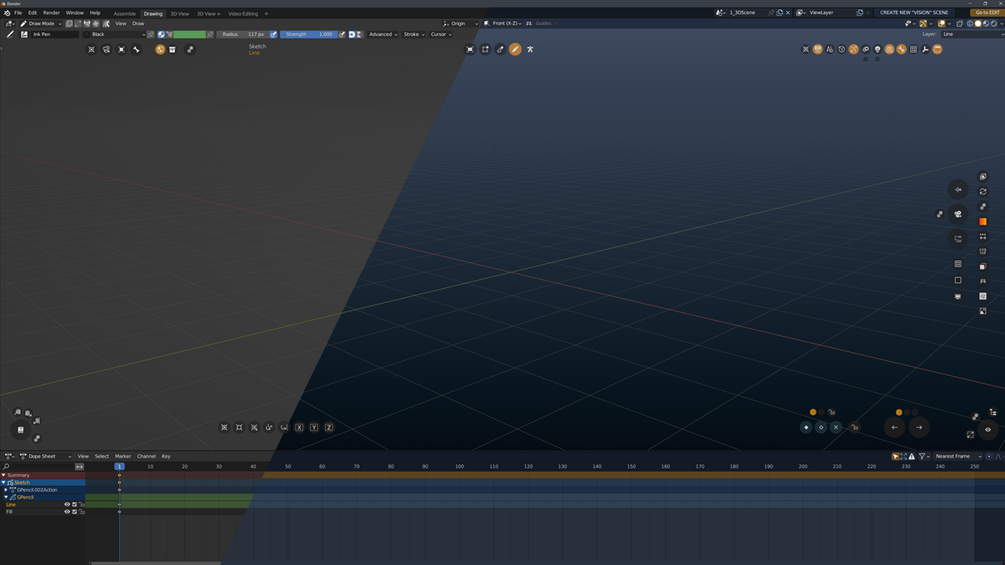Open the Stroke dropdown
1005x565 pixels.
414,35
